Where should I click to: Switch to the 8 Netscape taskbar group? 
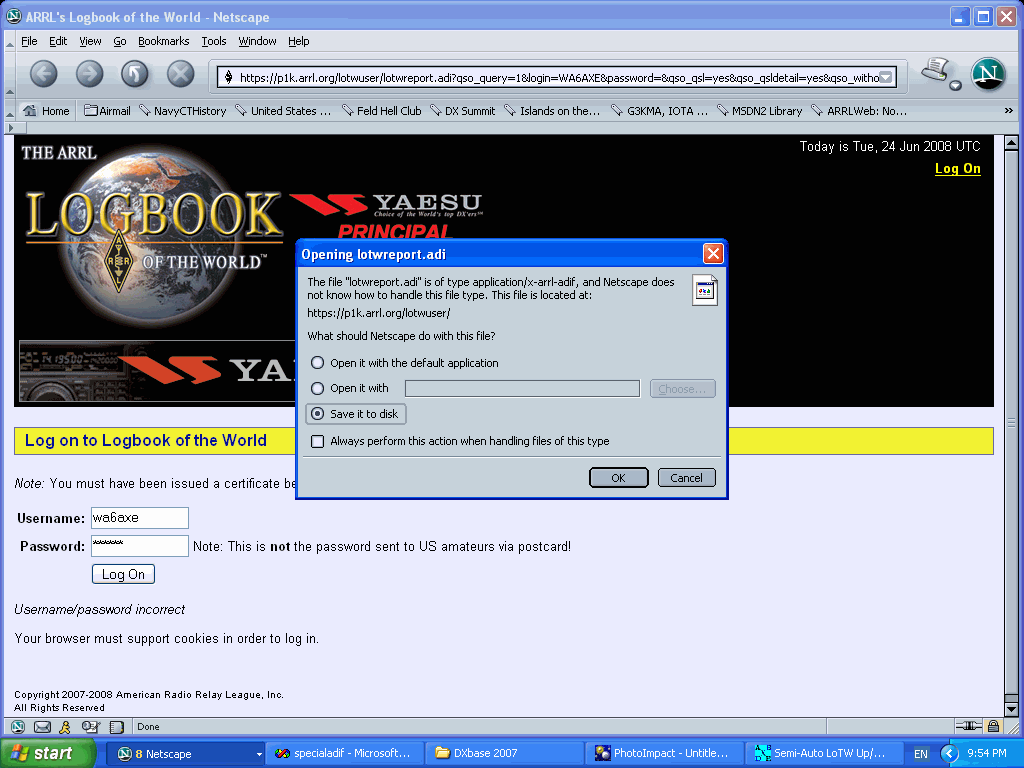(x=185, y=753)
